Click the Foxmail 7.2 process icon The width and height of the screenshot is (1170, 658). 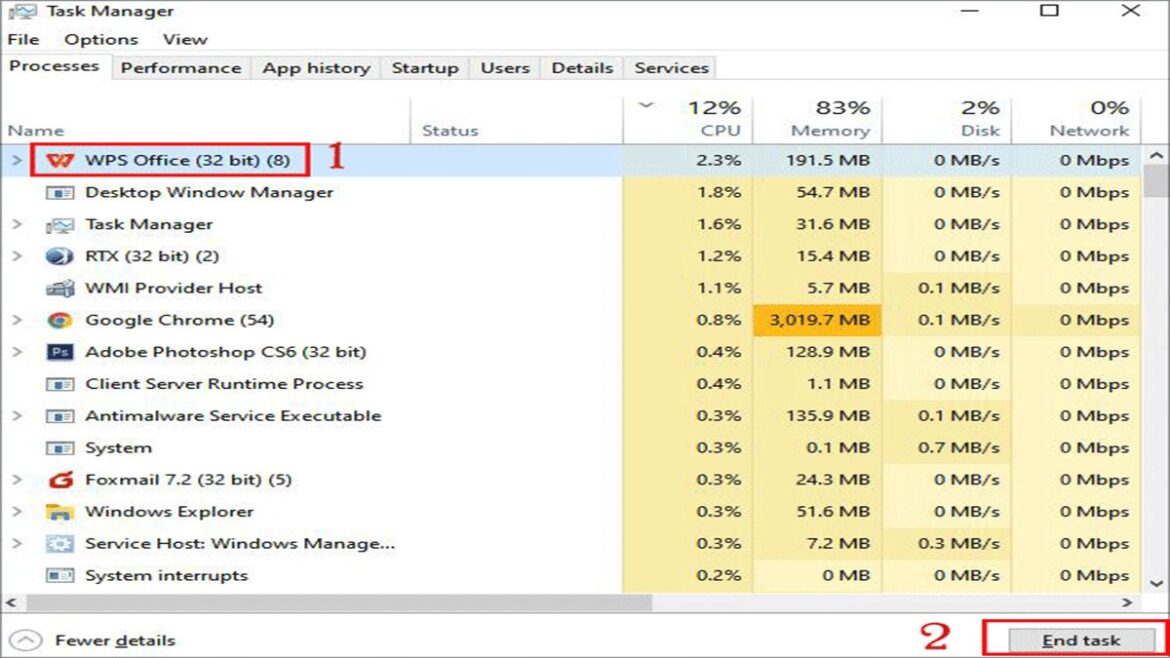pos(60,479)
